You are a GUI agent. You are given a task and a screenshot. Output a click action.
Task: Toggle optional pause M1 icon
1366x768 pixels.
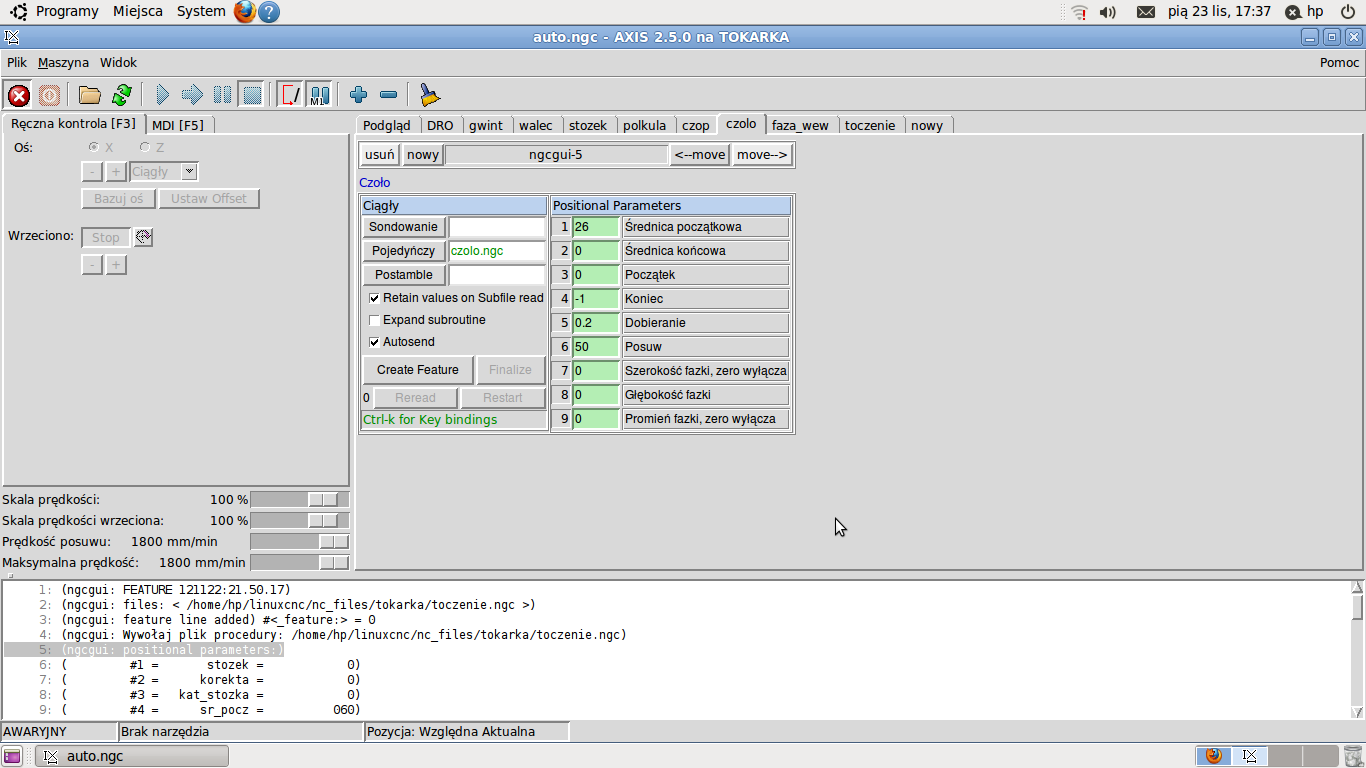[x=319, y=95]
